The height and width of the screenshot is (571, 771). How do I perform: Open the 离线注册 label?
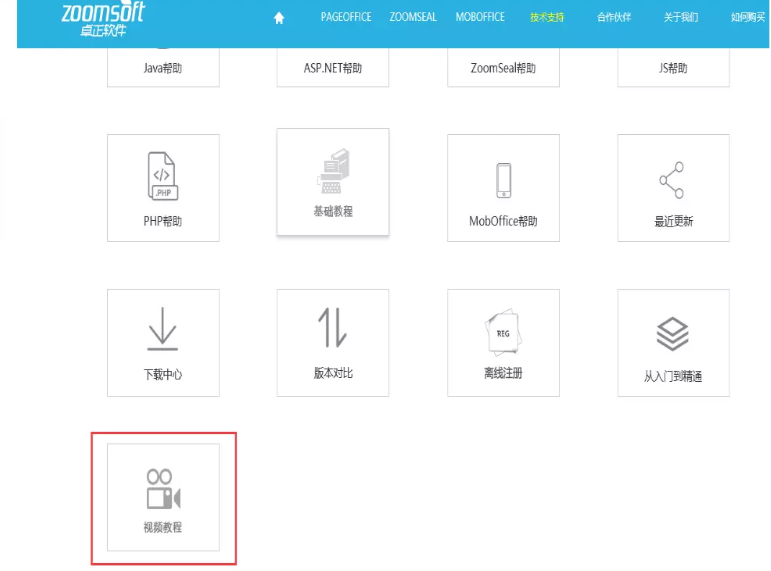point(503,373)
